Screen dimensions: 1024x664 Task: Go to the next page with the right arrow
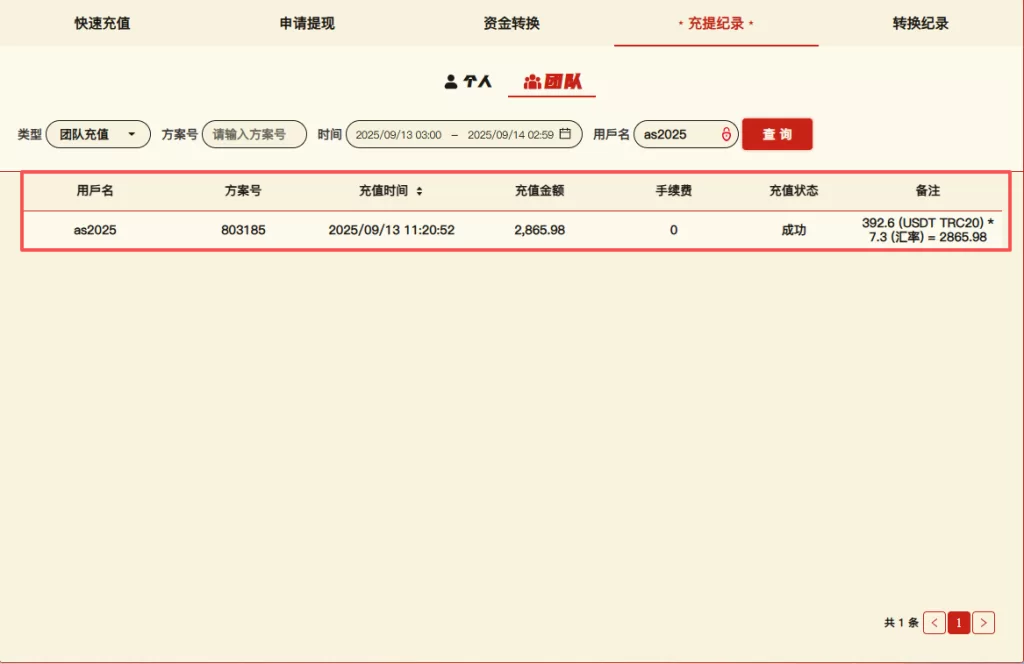point(983,623)
